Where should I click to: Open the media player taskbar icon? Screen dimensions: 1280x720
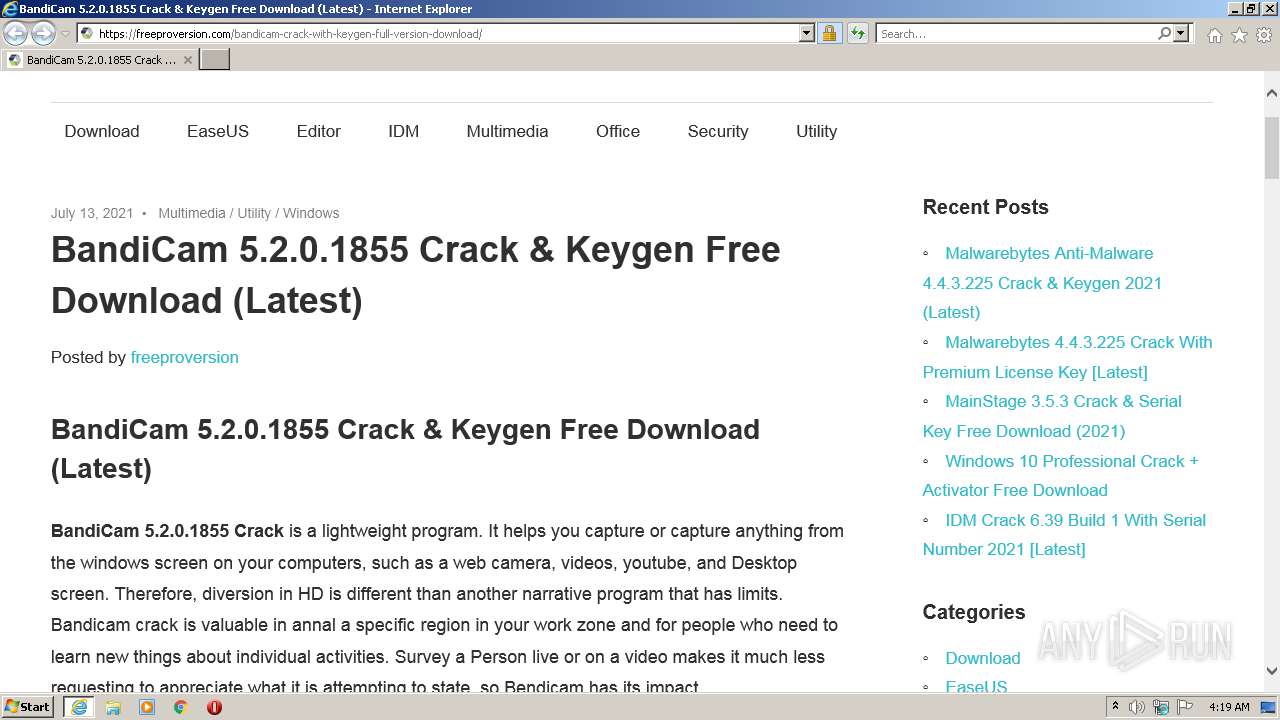click(x=147, y=707)
